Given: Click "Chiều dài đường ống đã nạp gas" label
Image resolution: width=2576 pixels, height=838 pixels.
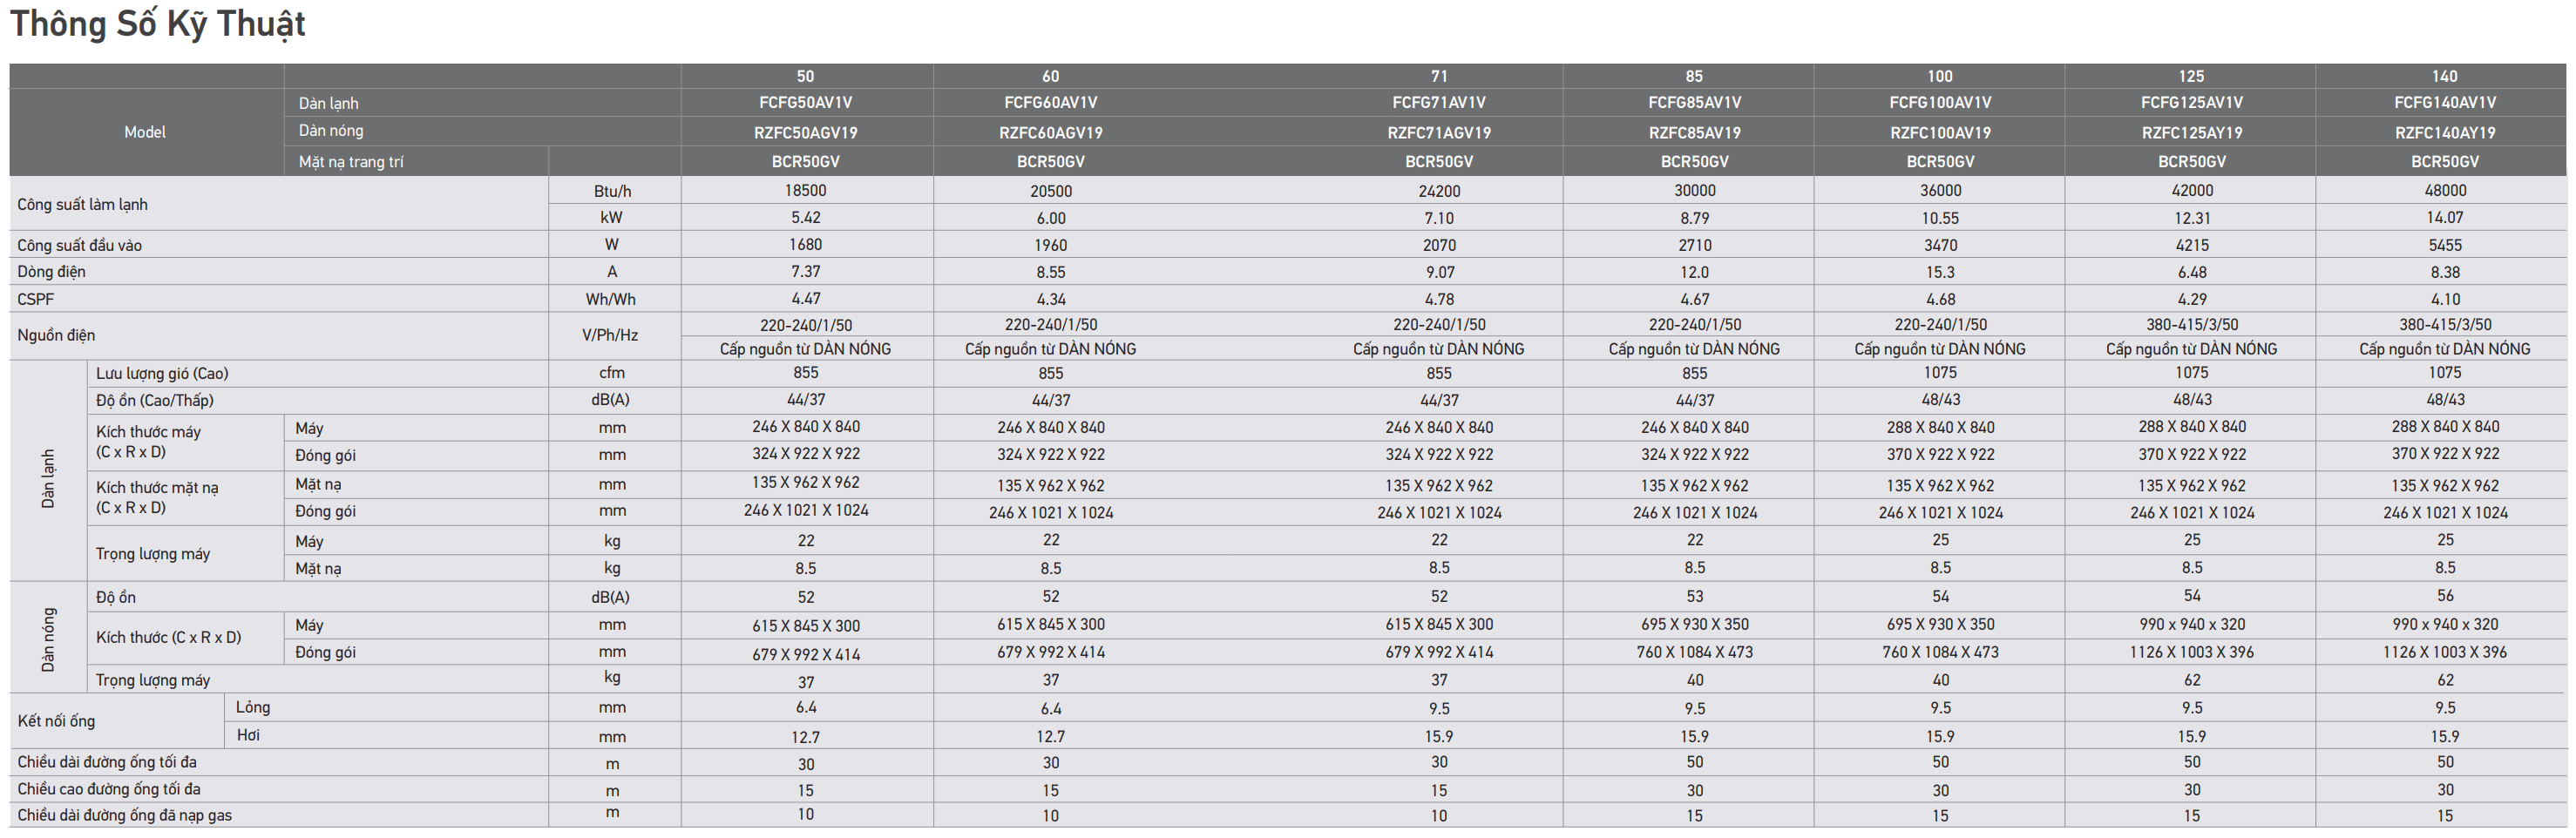Looking at the screenshot, I should click(124, 815).
